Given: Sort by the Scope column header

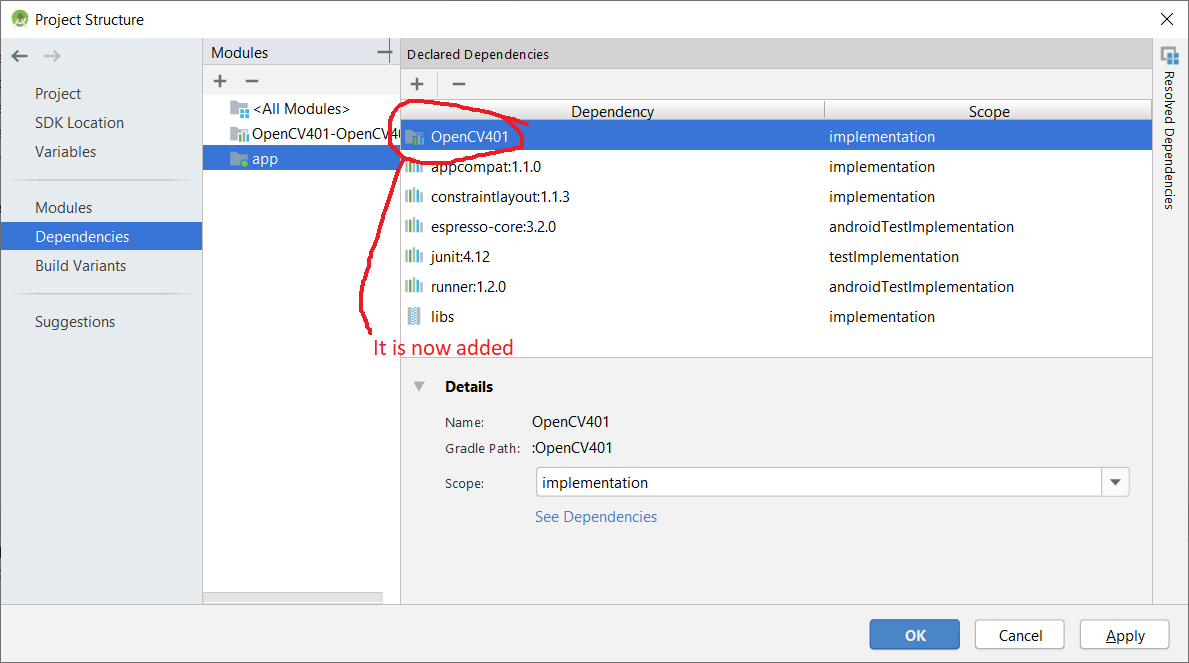Looking at the screenshot, I should (x=988, y=112).
